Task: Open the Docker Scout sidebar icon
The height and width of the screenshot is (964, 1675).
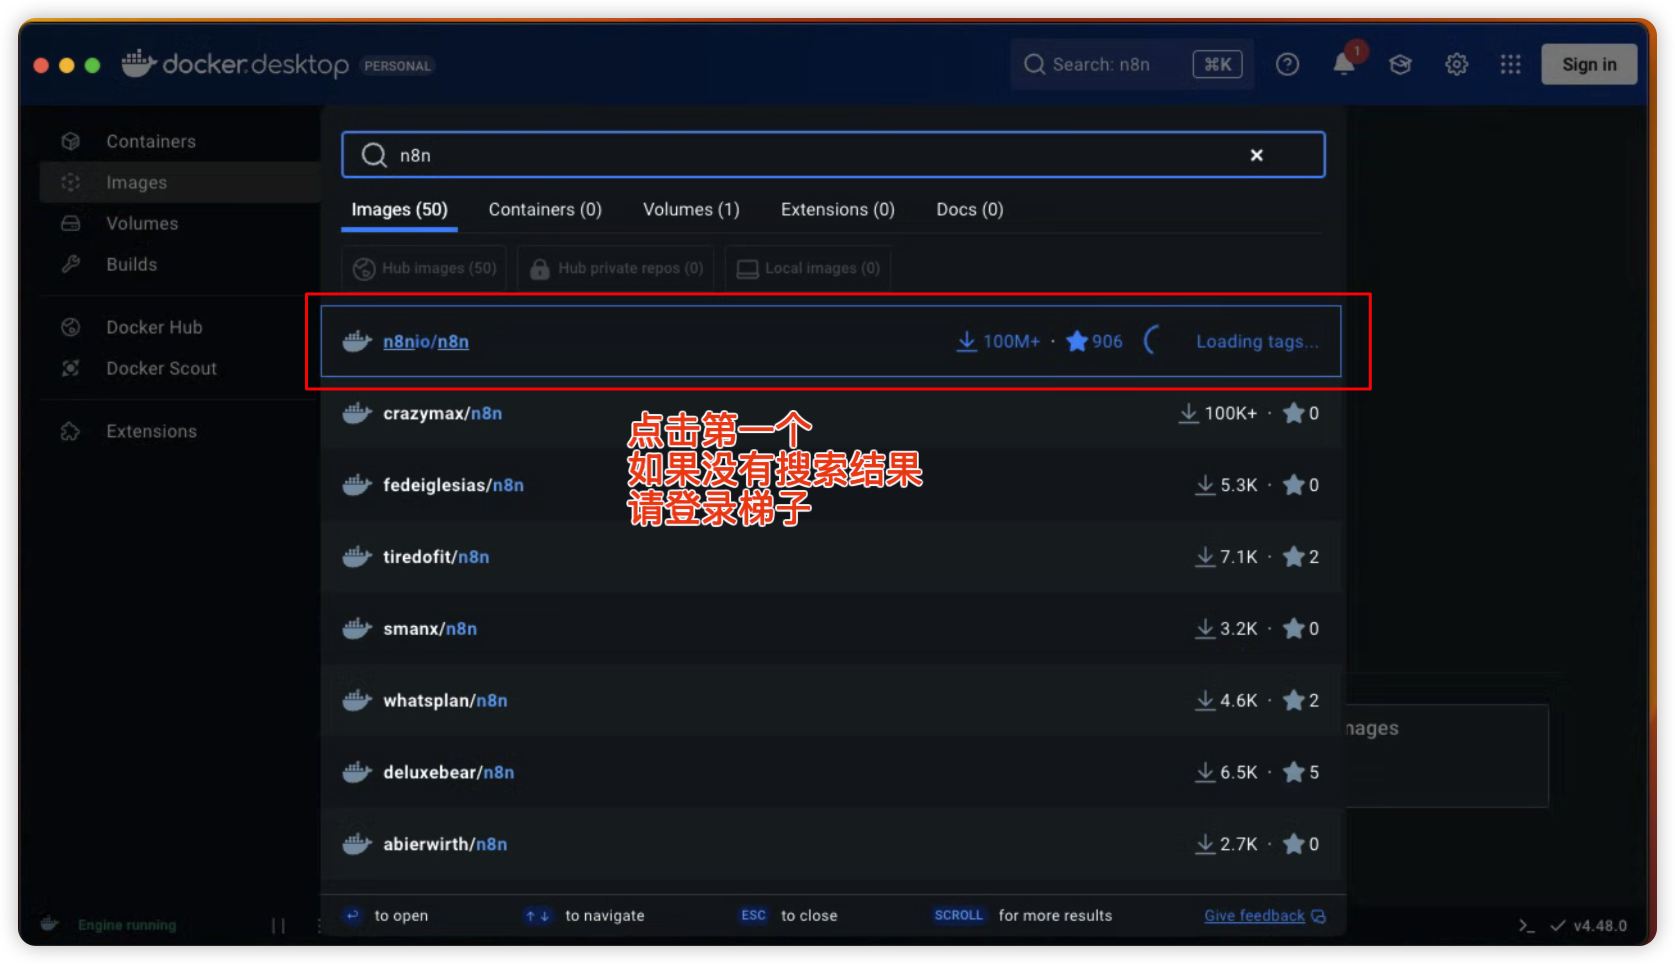Action: [x=70, y=368]
